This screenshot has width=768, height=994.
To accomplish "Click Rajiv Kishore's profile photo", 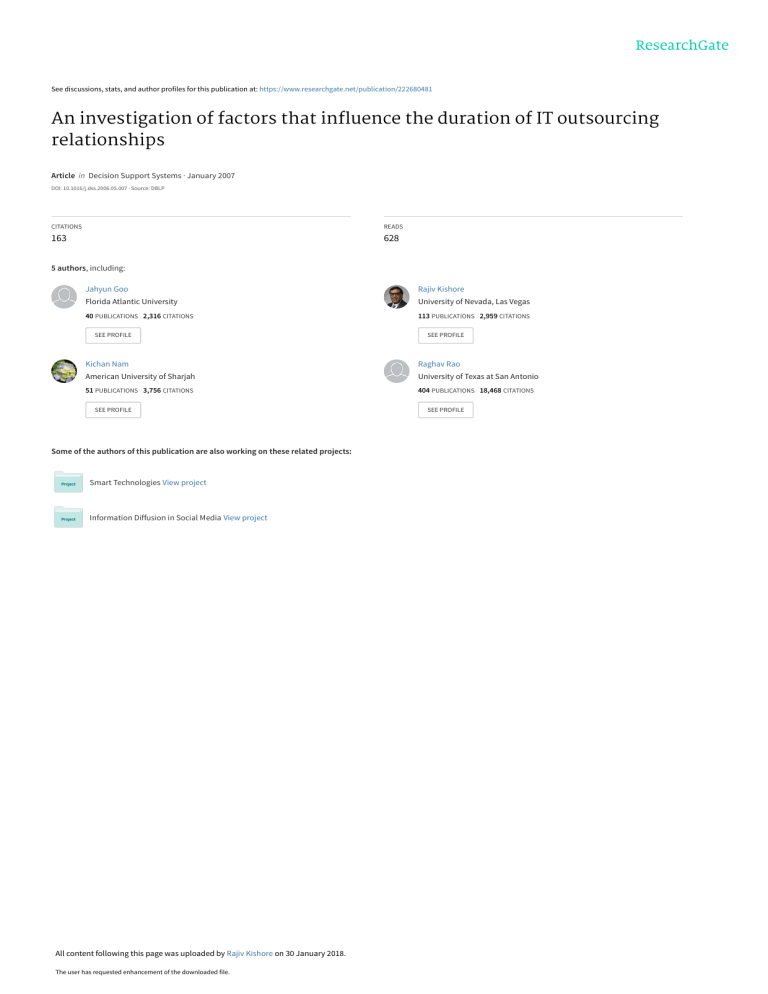I will tap(396, 297).
